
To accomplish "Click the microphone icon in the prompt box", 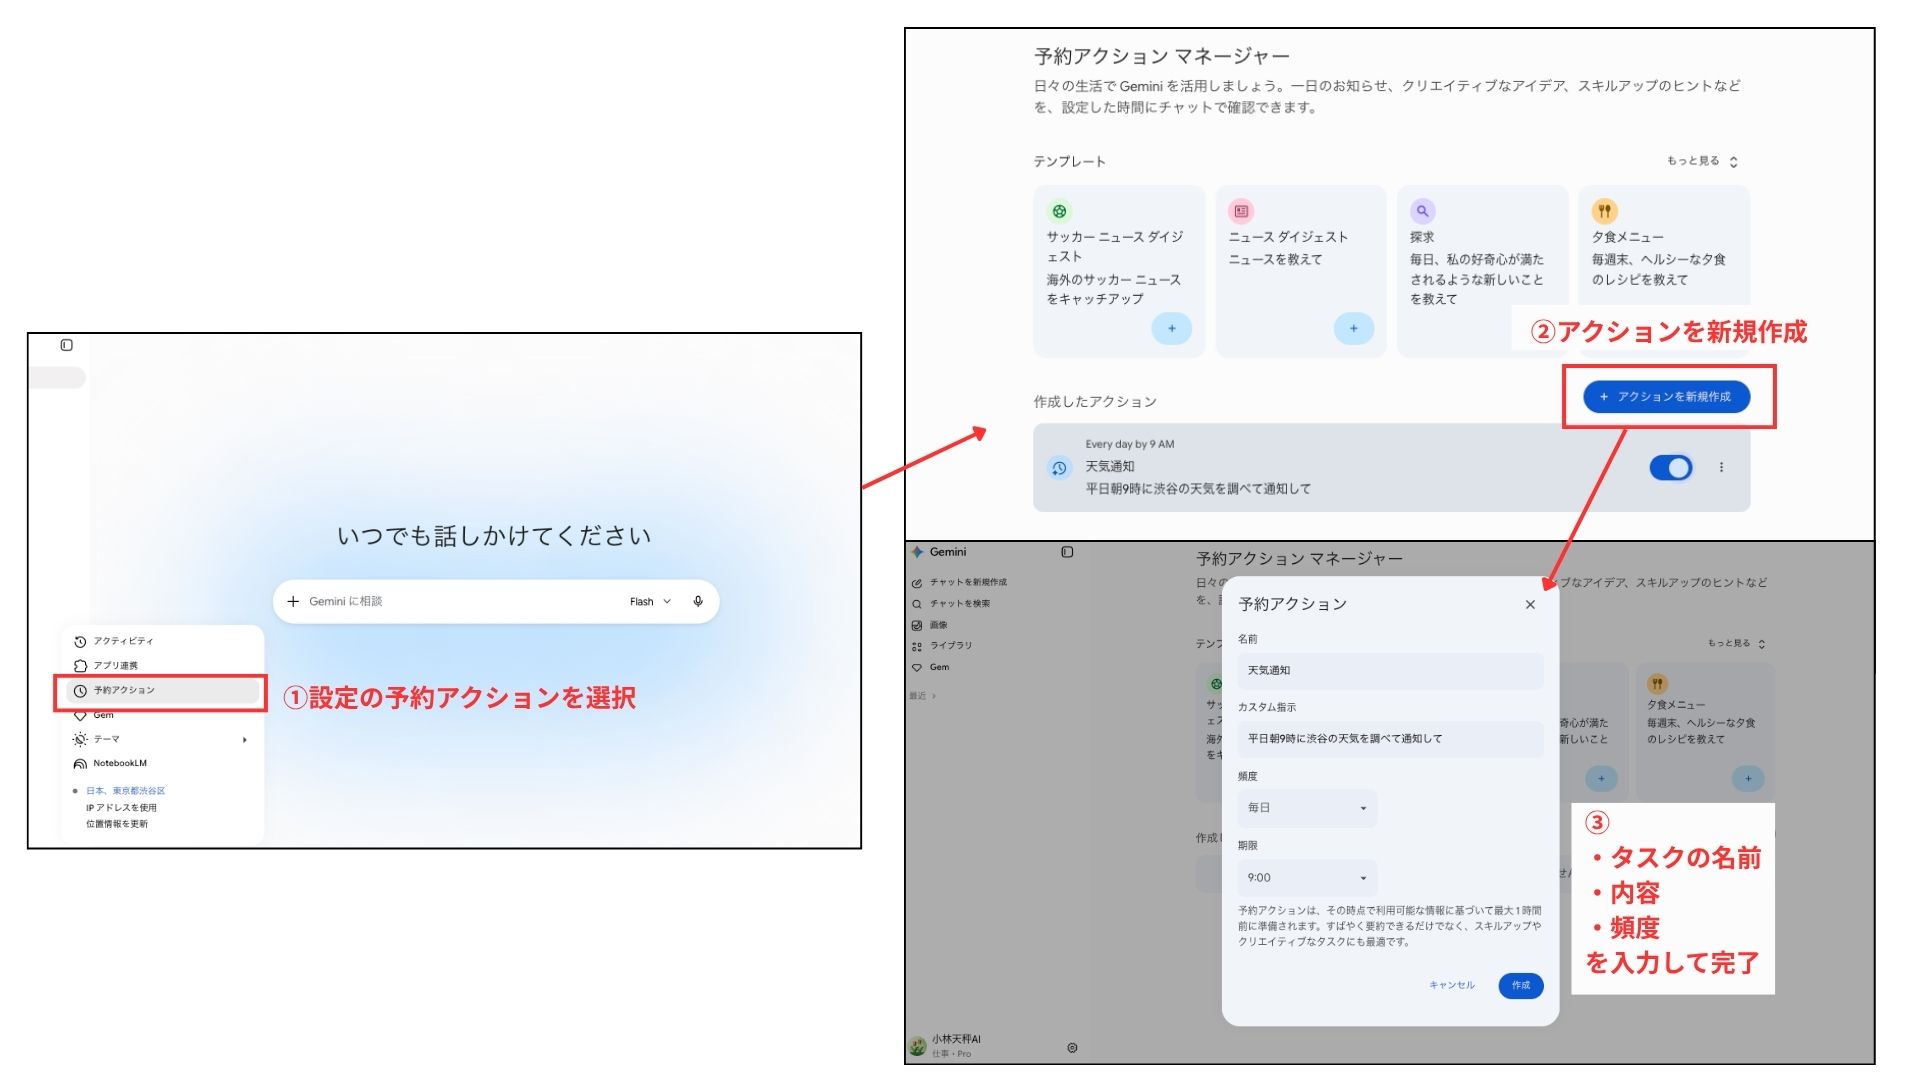I will click(698, 601).
